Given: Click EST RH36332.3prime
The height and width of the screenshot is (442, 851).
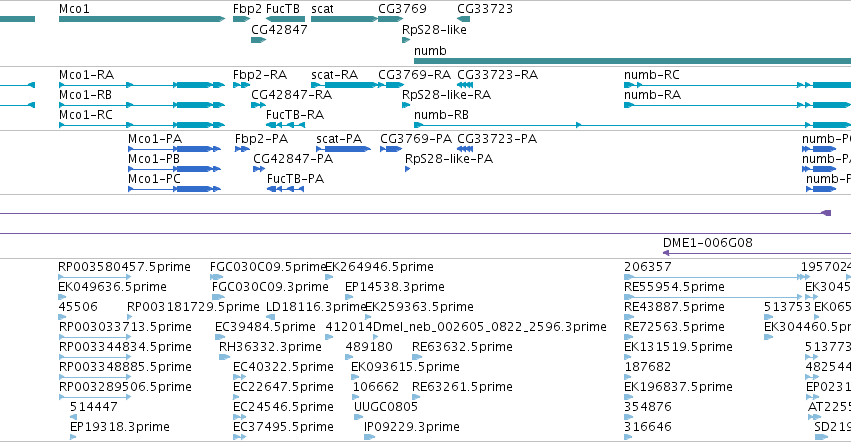Looking at the screenshot, I should click(x=225, y=357).
